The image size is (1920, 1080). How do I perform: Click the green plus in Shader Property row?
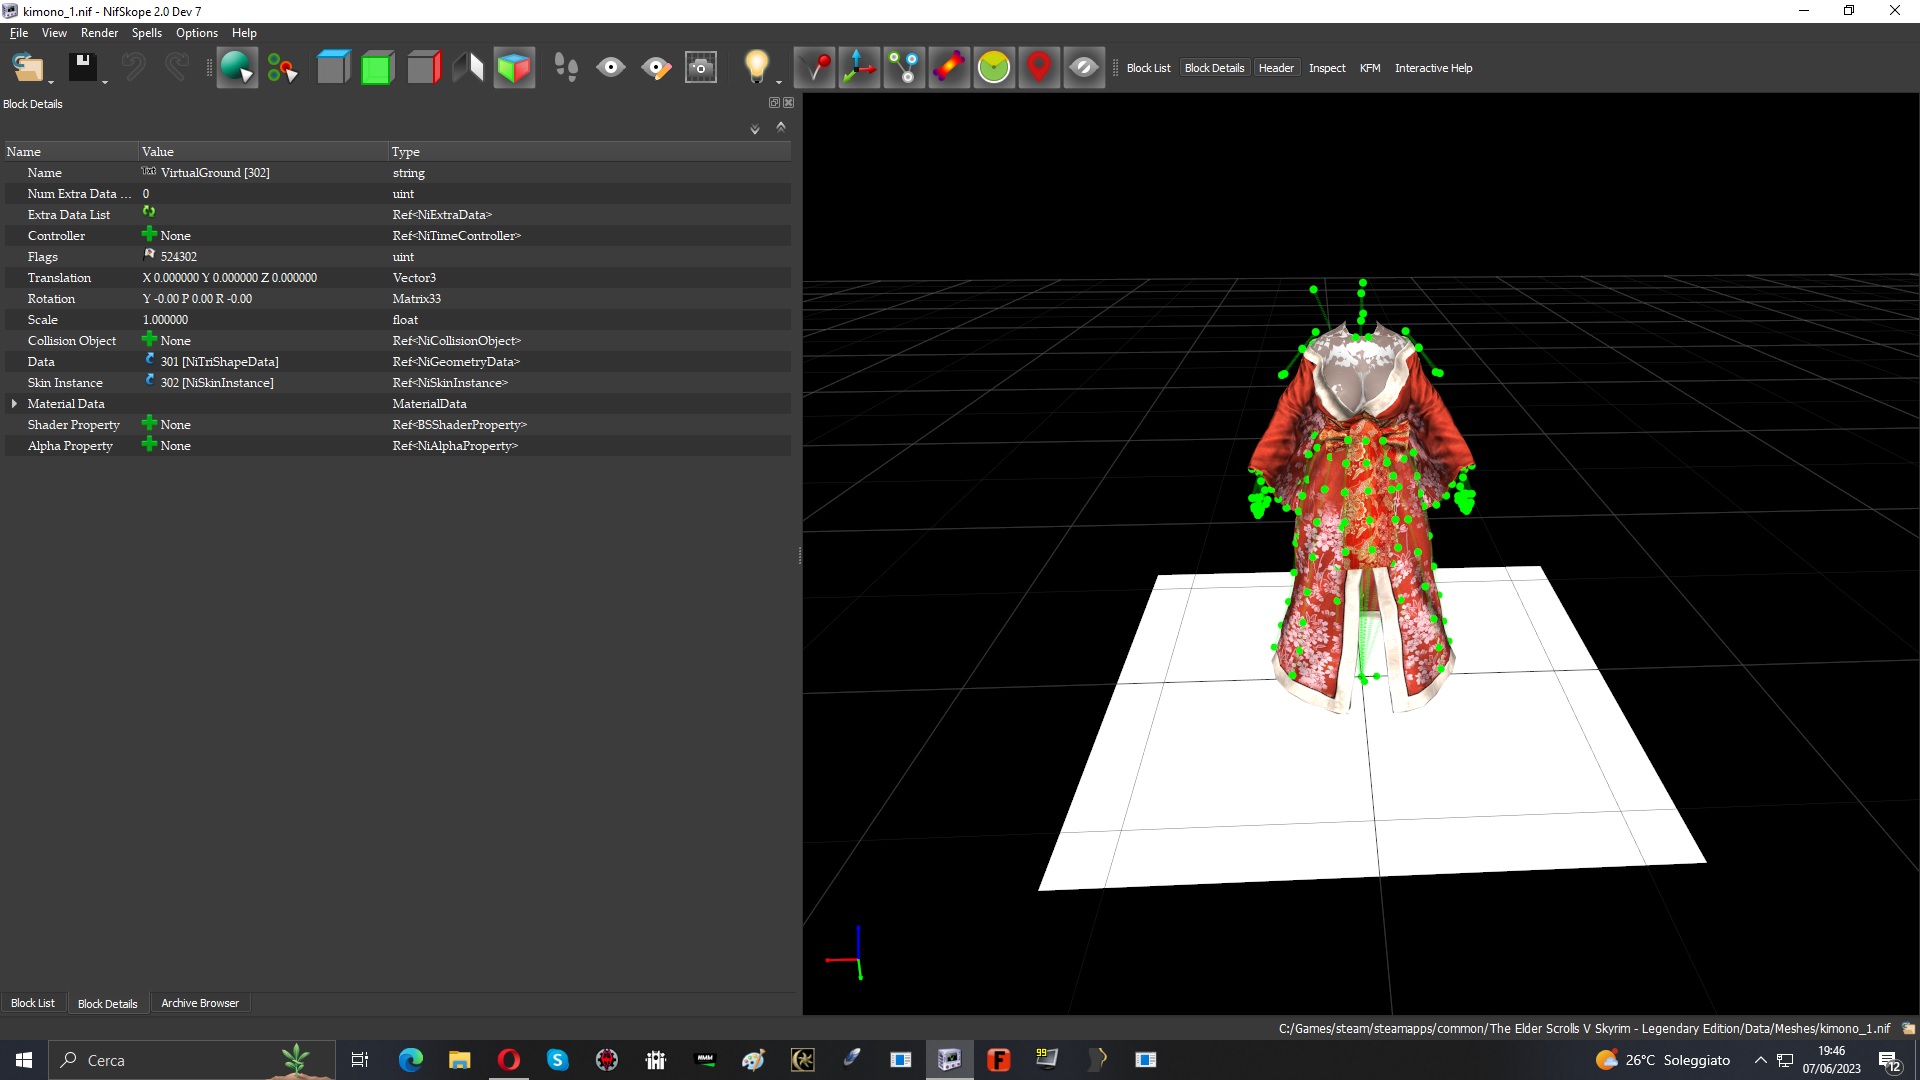point(149,423)
